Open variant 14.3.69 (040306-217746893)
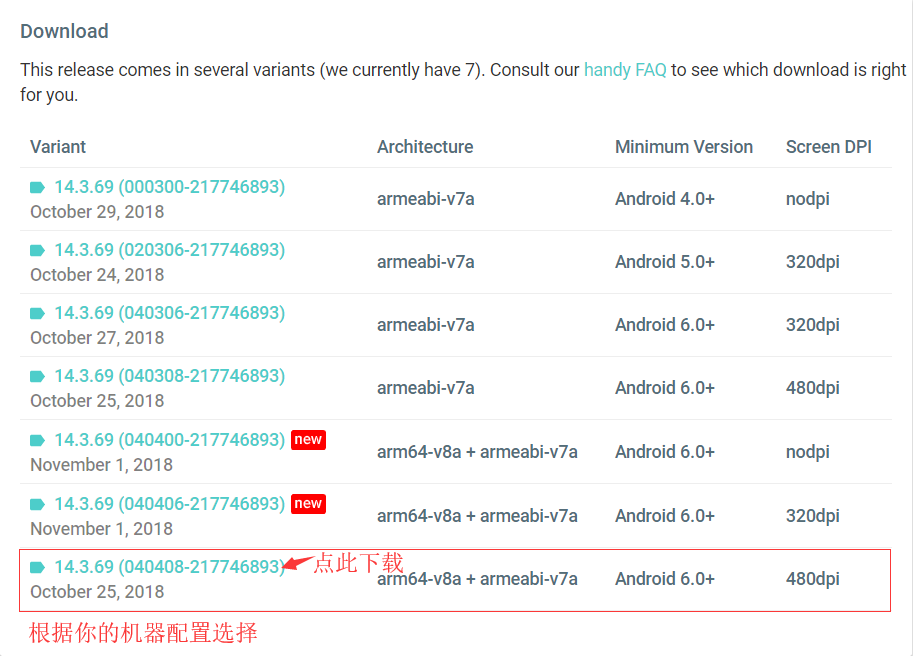 [x=169, y=313]
